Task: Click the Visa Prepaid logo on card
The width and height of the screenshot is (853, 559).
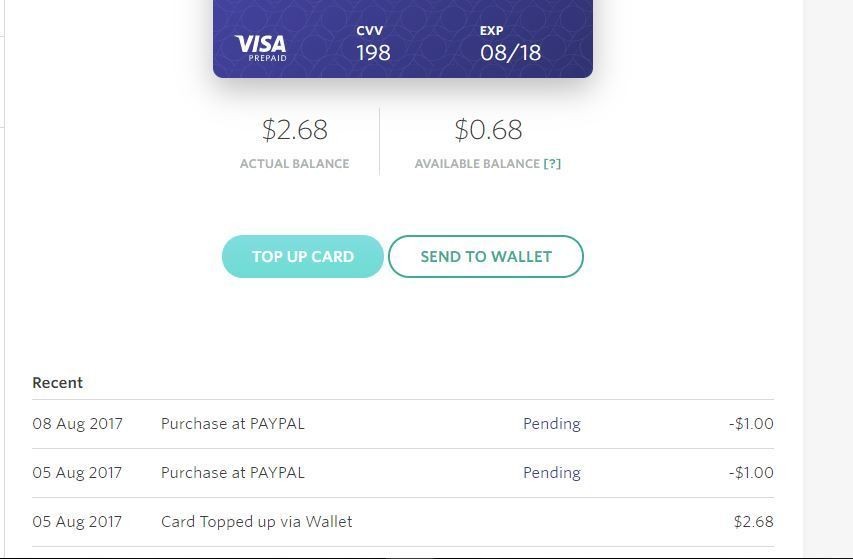Action: tap(261, 46)
